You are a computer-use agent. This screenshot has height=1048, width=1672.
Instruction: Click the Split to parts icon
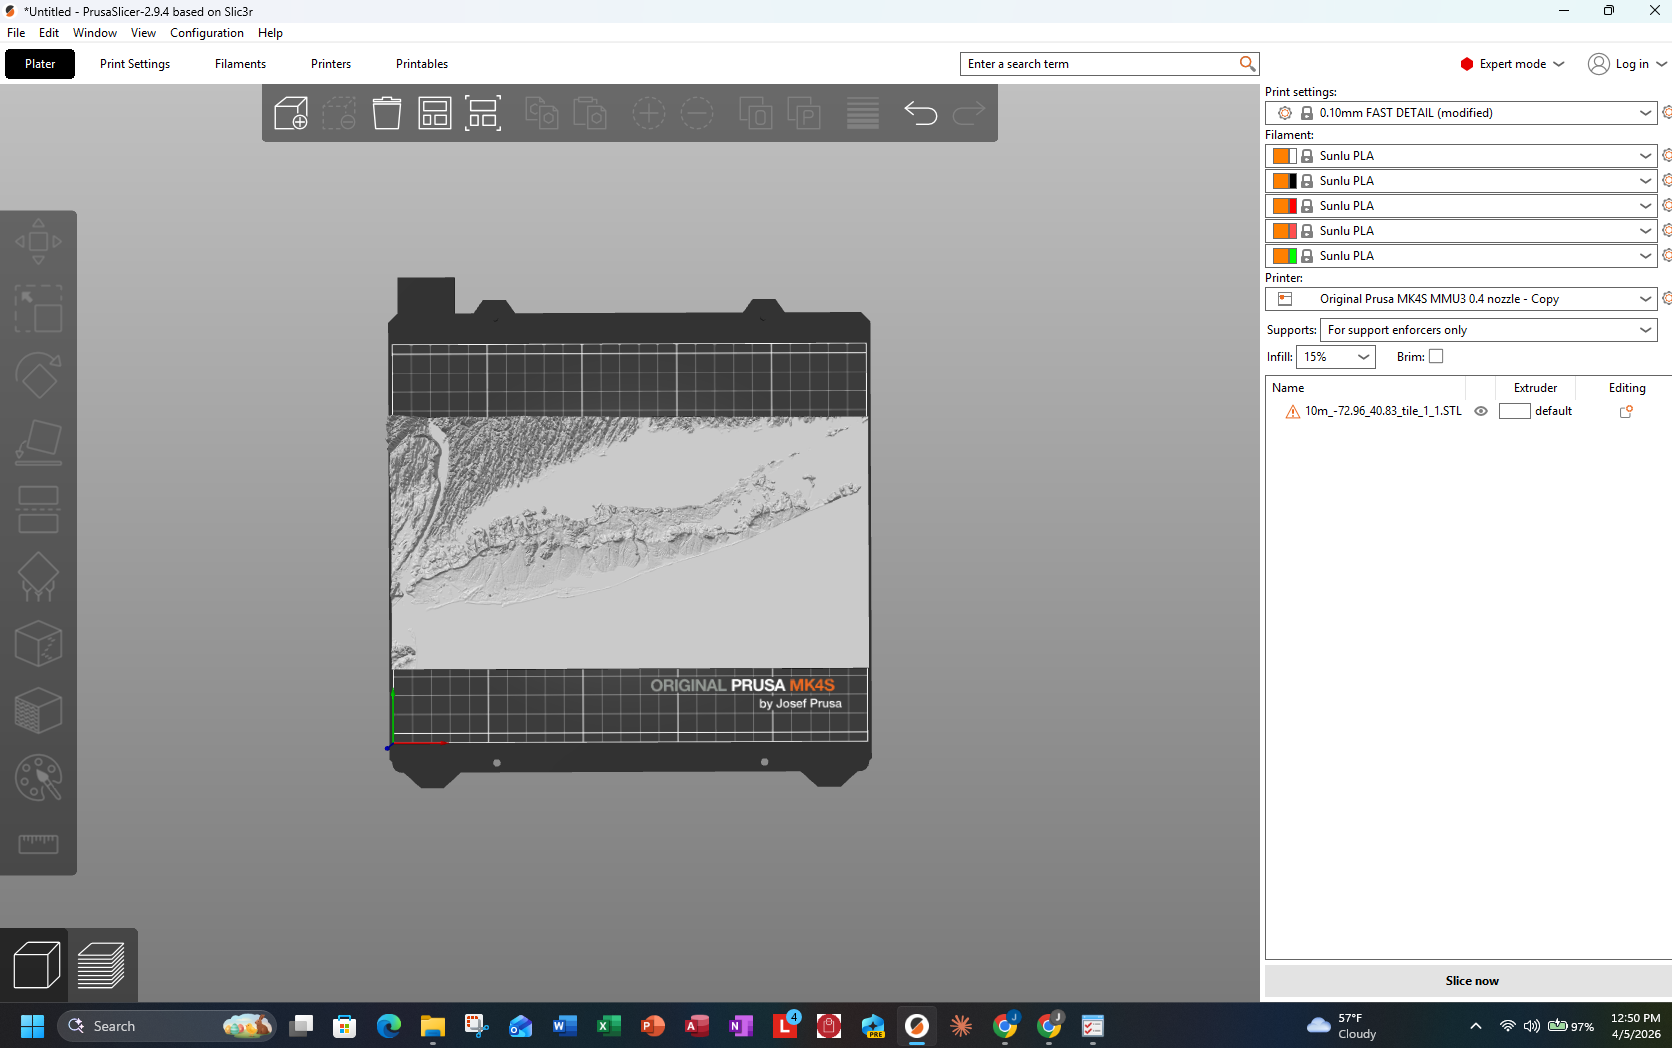804,113
